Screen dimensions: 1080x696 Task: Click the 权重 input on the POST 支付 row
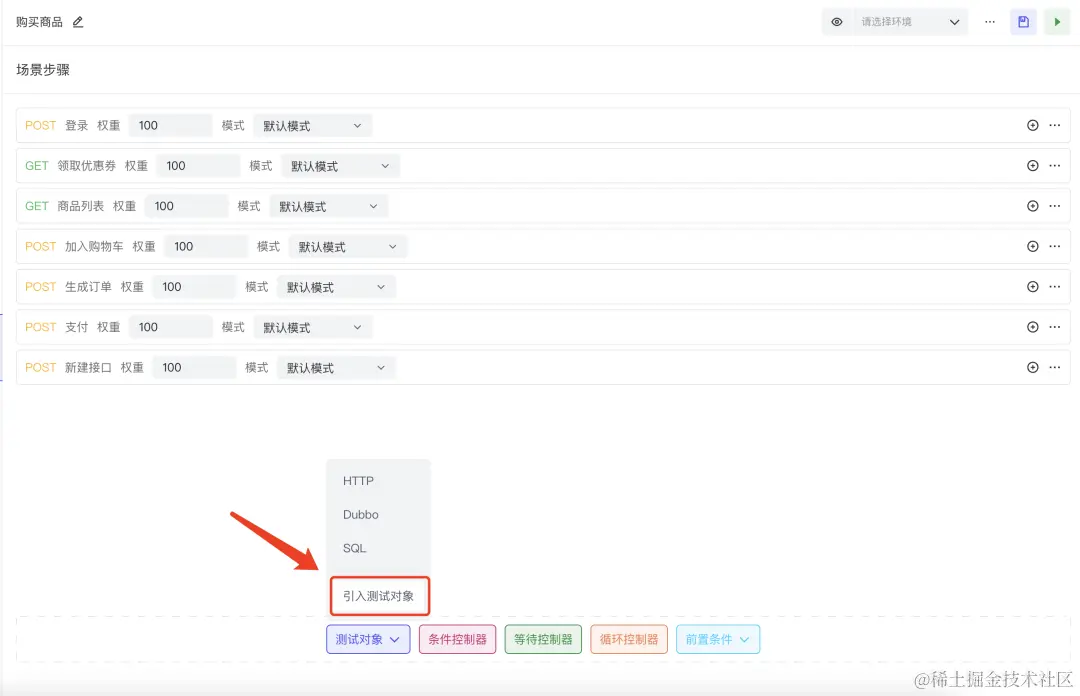(x=170, y=326)
